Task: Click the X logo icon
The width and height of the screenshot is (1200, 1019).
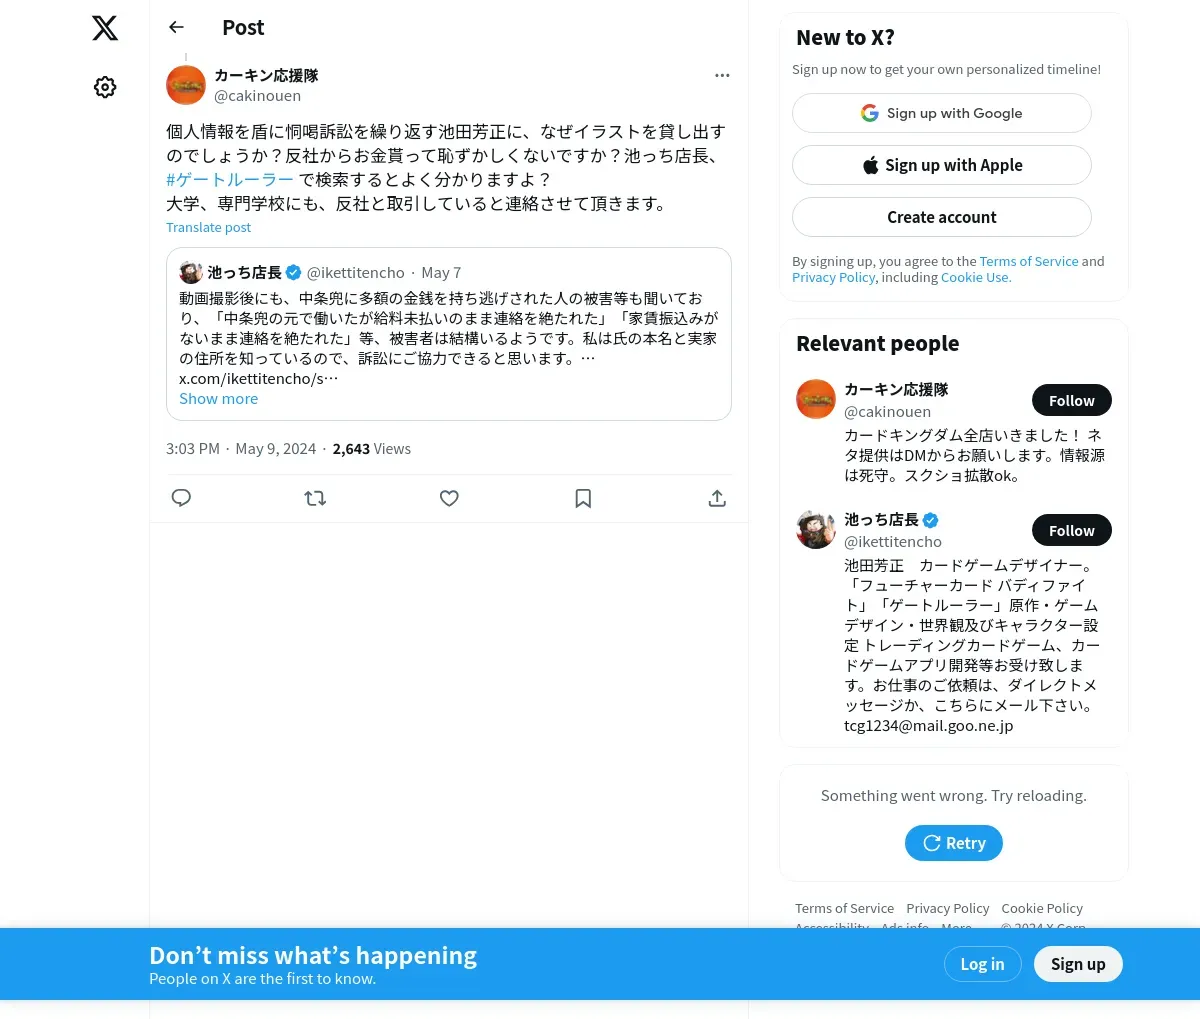Action: point(105,28)
